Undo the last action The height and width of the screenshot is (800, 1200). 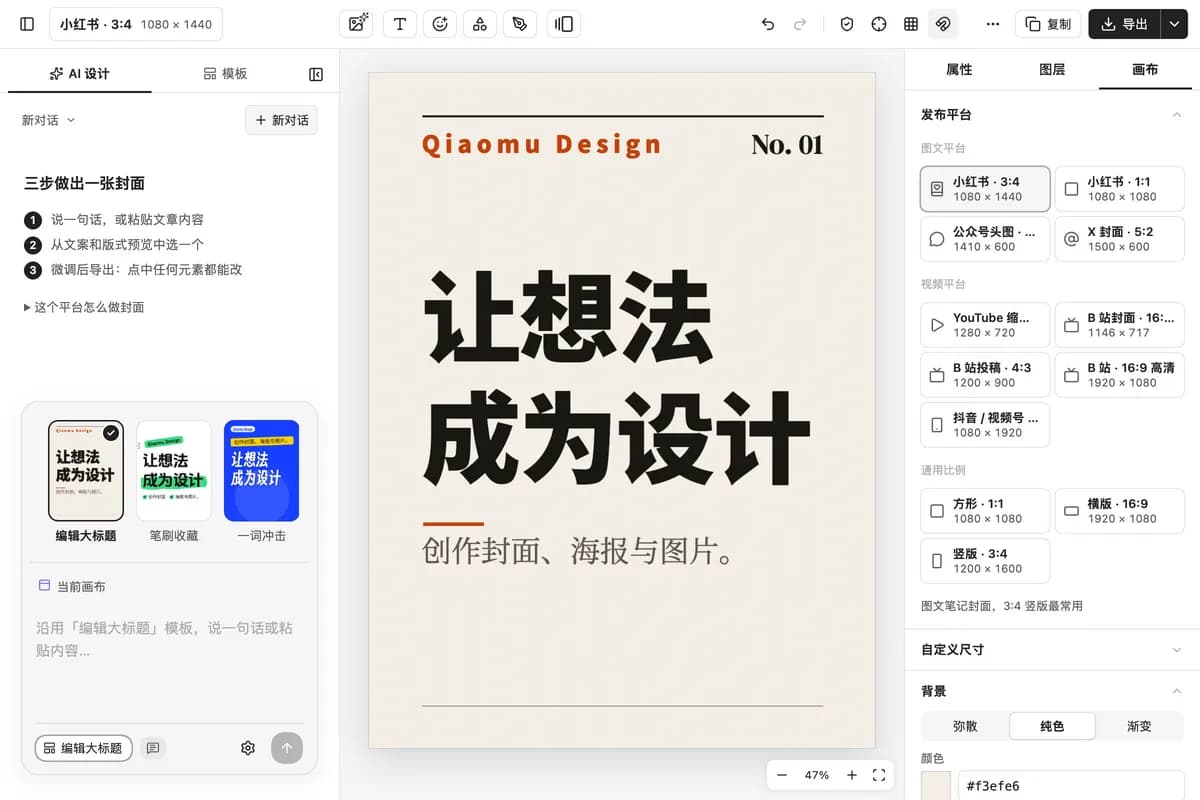768,24
